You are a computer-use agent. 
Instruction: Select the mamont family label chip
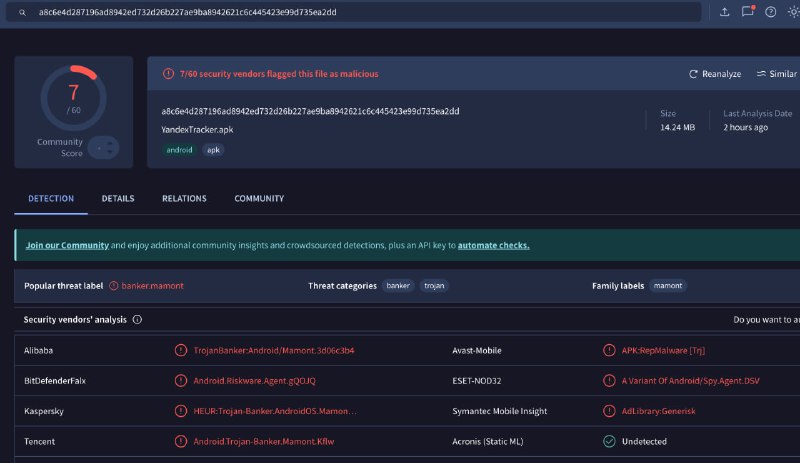coord(668,286)
